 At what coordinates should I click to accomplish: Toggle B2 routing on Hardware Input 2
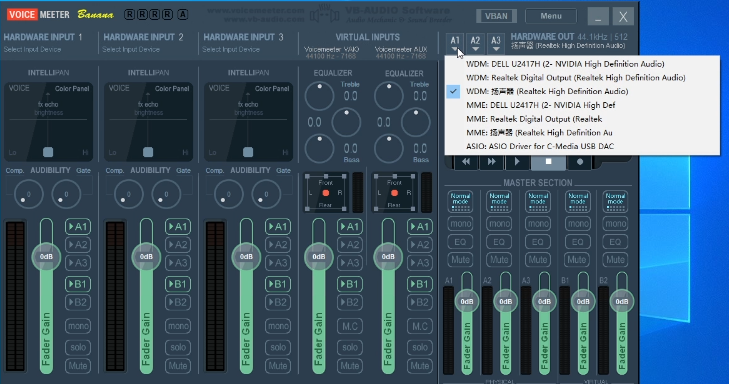point(178,303)
